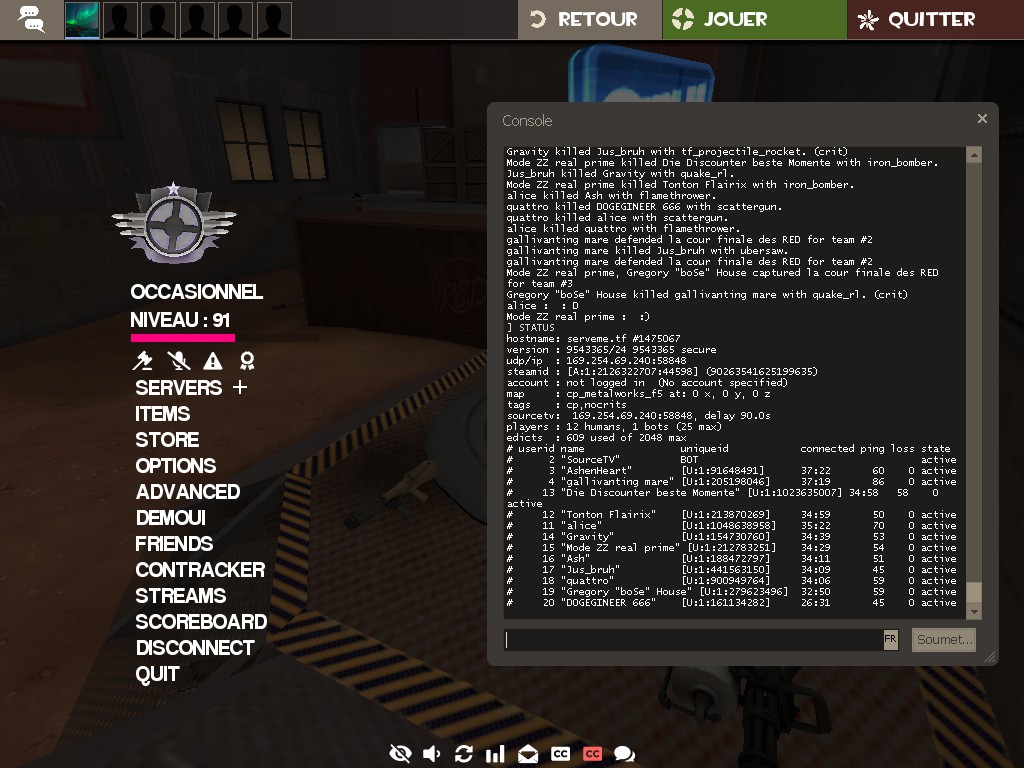Click the speaker volume icon
The width and height of the screenshot is (1024, 768).
click(x=432, y=753)
